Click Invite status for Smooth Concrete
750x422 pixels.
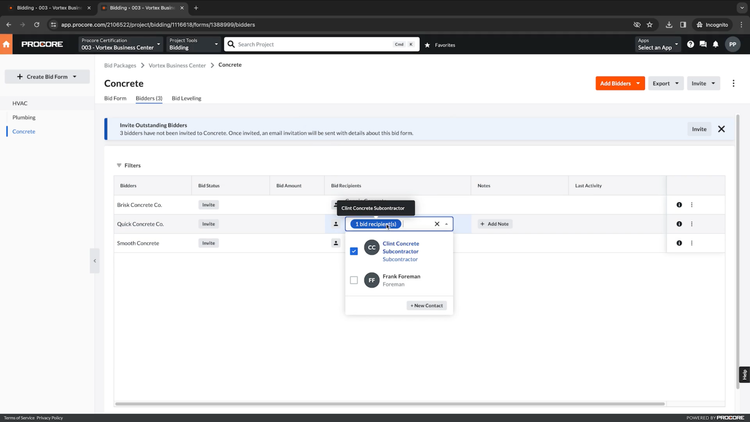(209, 243)
